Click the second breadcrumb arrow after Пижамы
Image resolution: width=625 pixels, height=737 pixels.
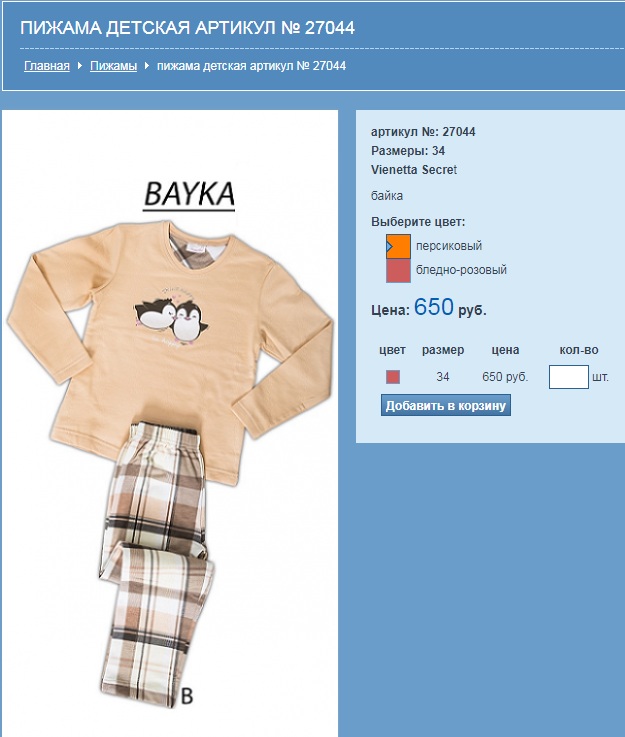(x=147, y=66)
